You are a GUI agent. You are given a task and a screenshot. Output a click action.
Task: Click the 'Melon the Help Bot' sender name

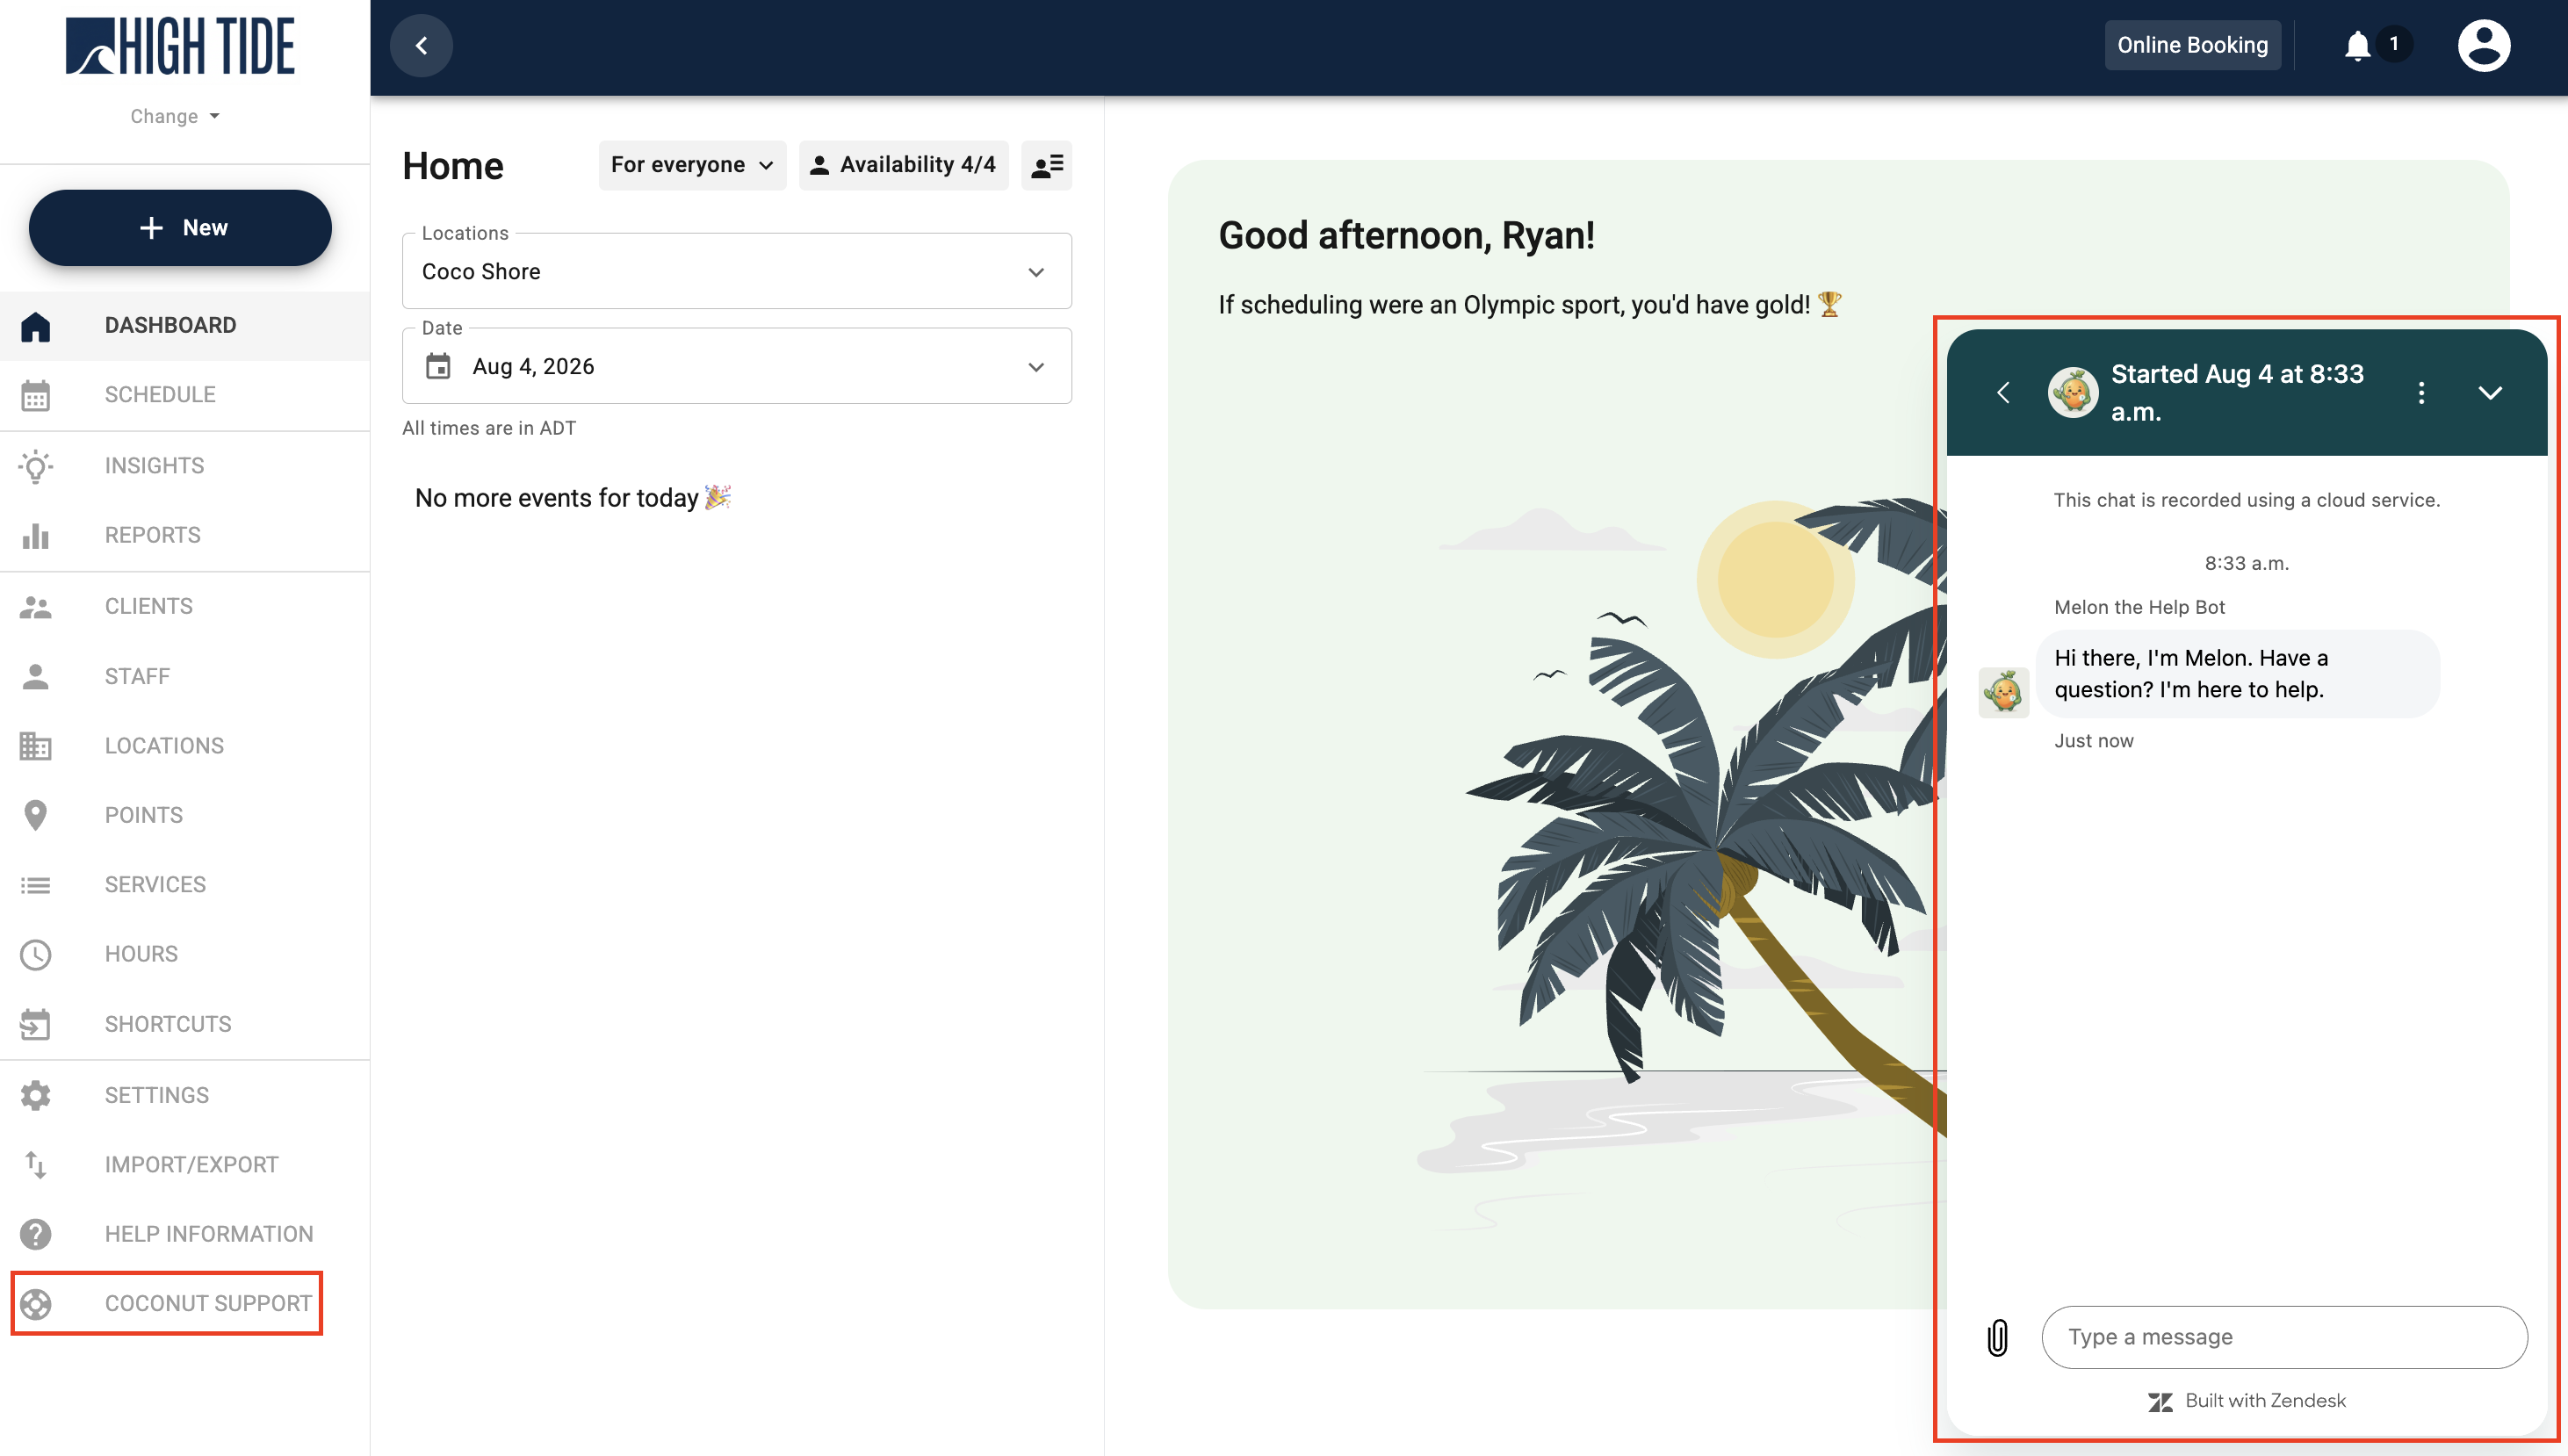click(2139, 607)
